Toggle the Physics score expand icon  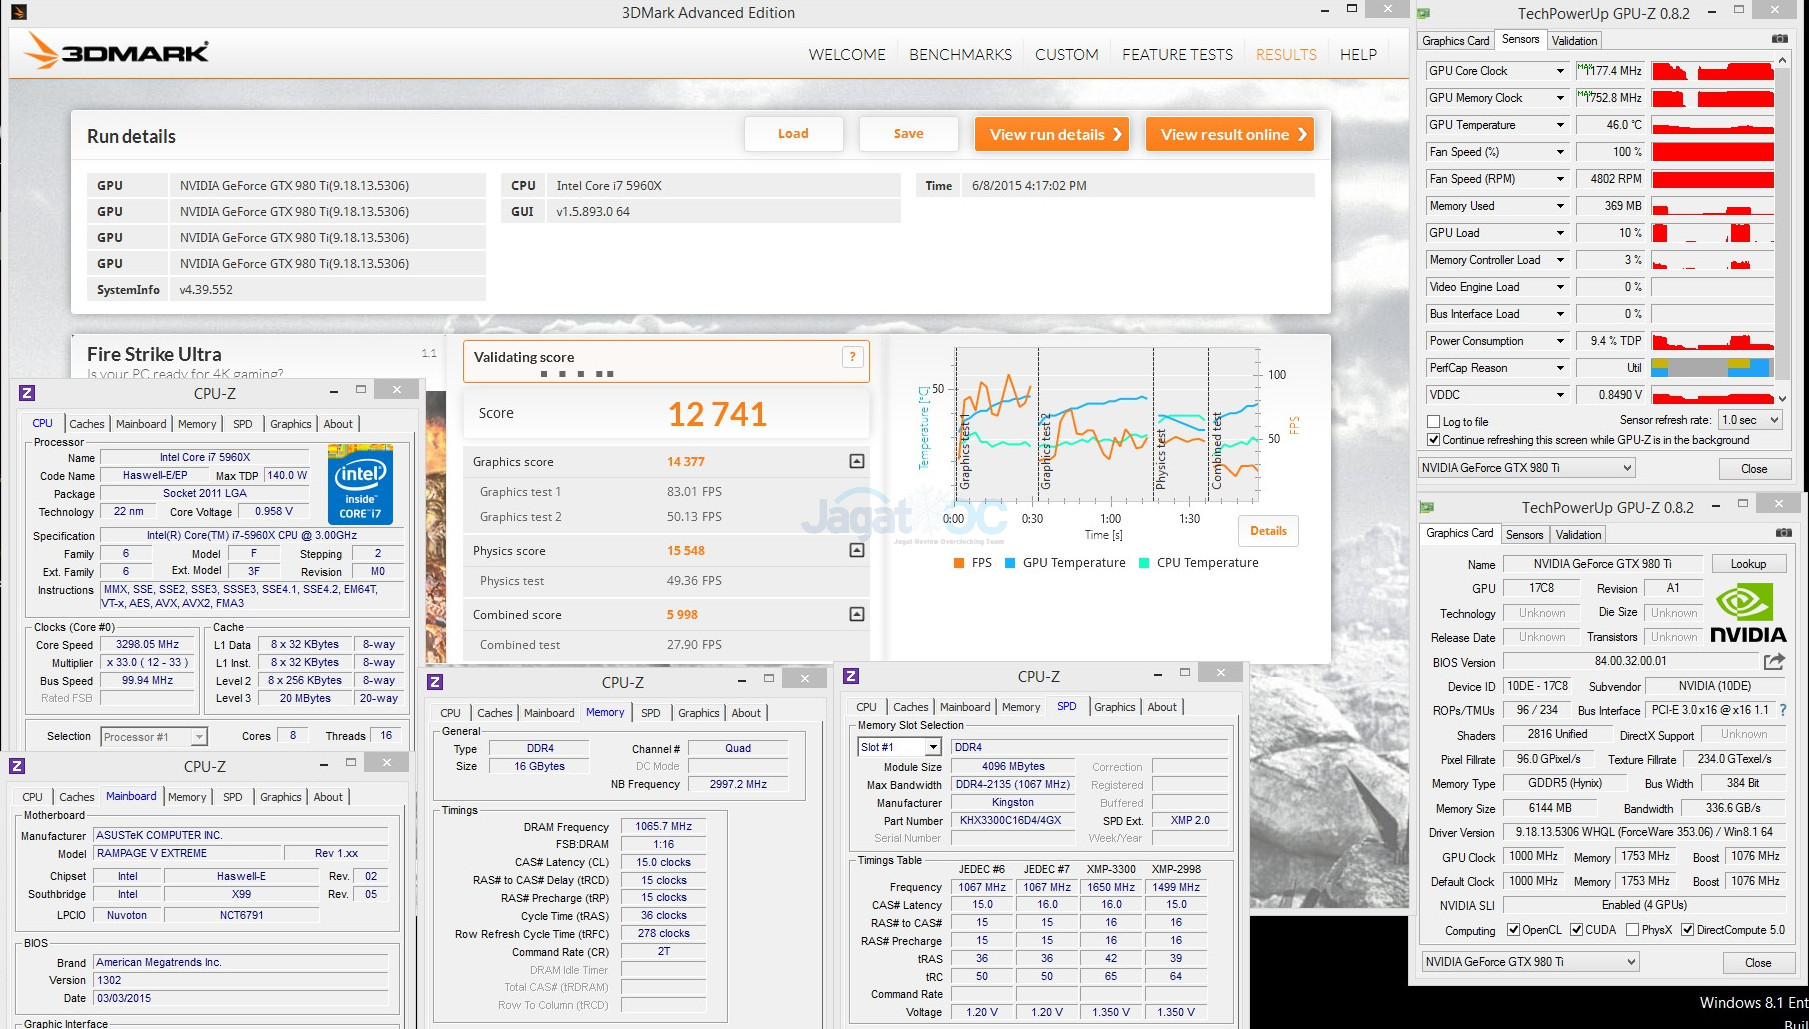857,550
